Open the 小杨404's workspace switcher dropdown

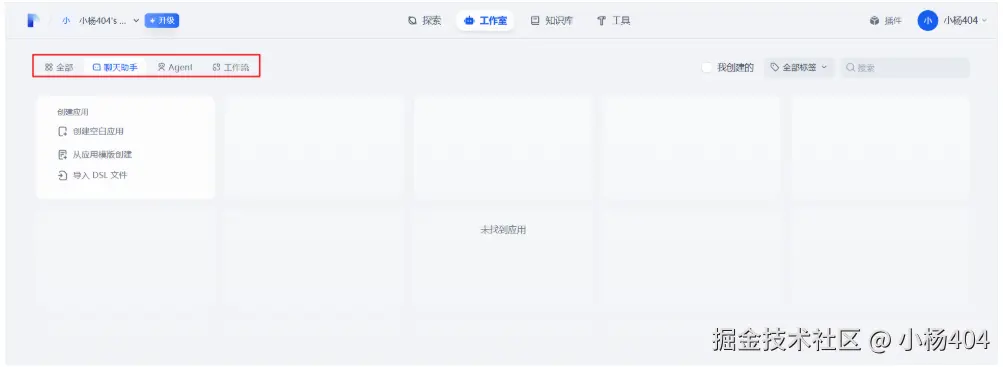click(100, 20)
